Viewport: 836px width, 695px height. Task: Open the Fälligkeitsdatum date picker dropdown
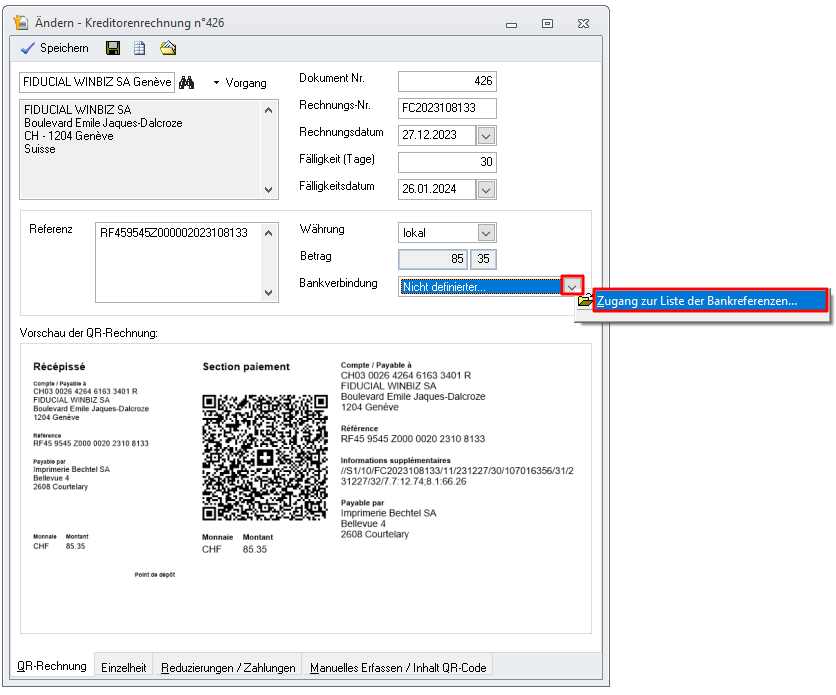point(485,188)
